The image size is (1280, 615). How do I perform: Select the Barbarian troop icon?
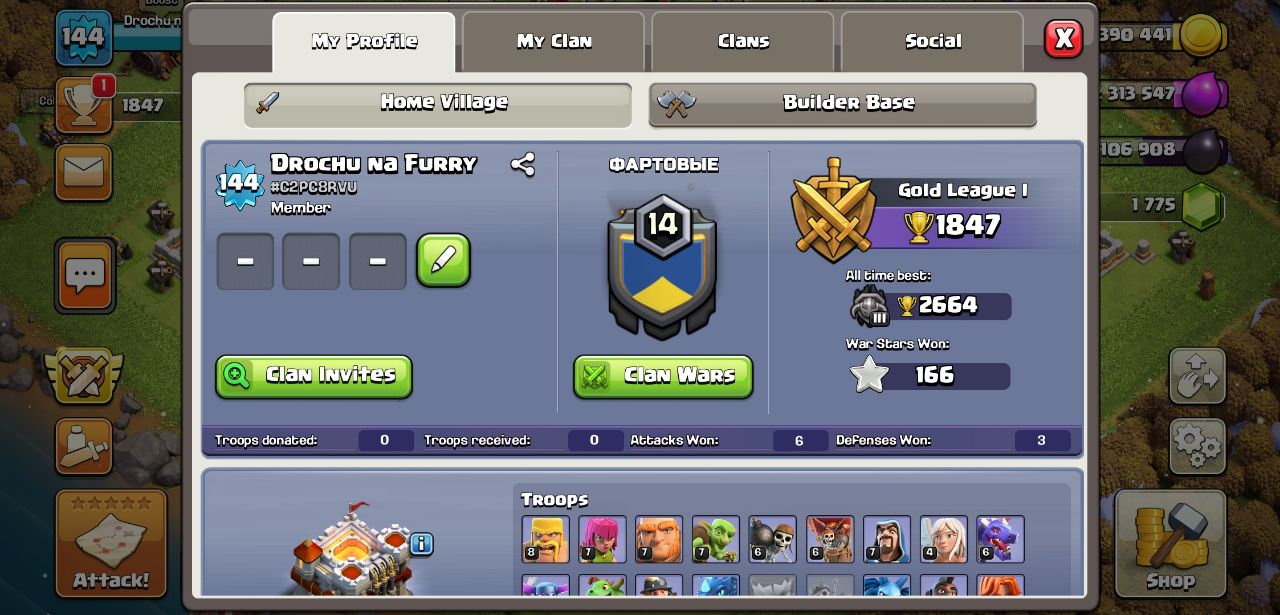(545, 539)
